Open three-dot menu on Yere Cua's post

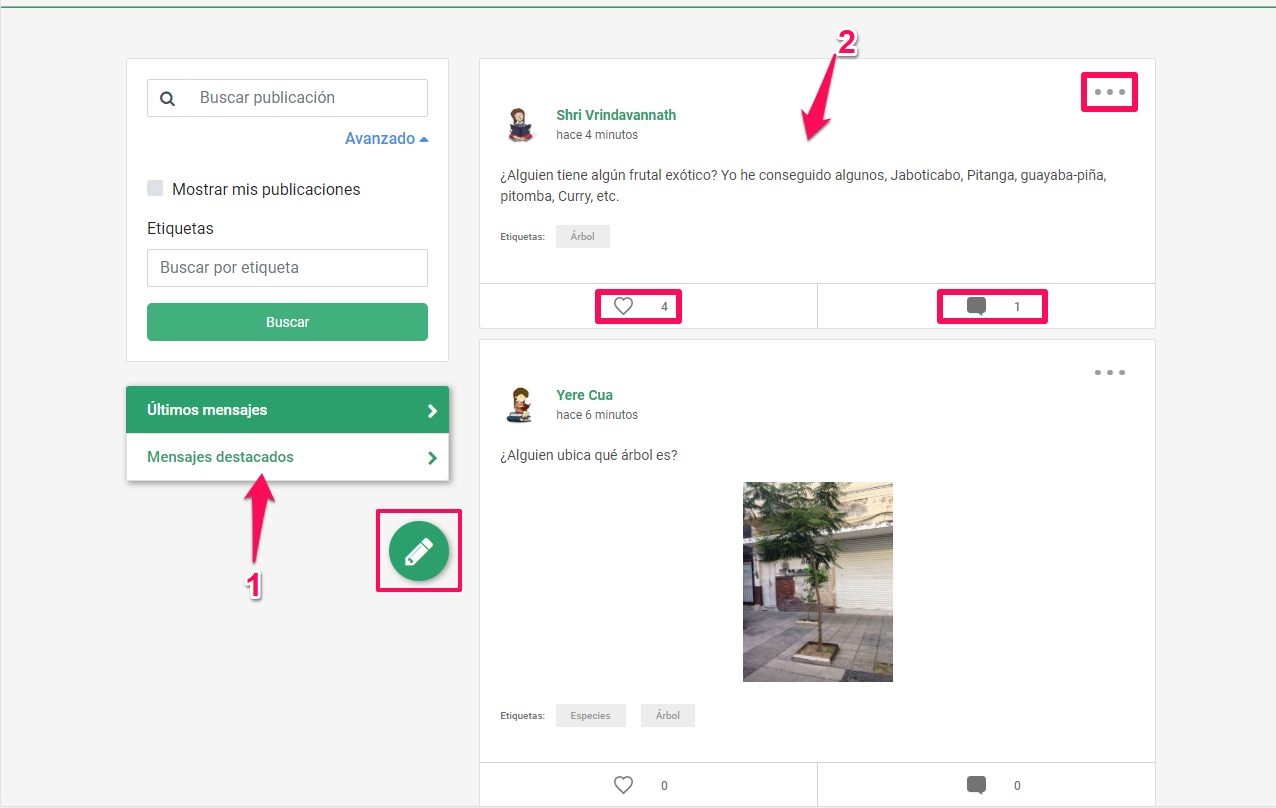click(1110, 372)
